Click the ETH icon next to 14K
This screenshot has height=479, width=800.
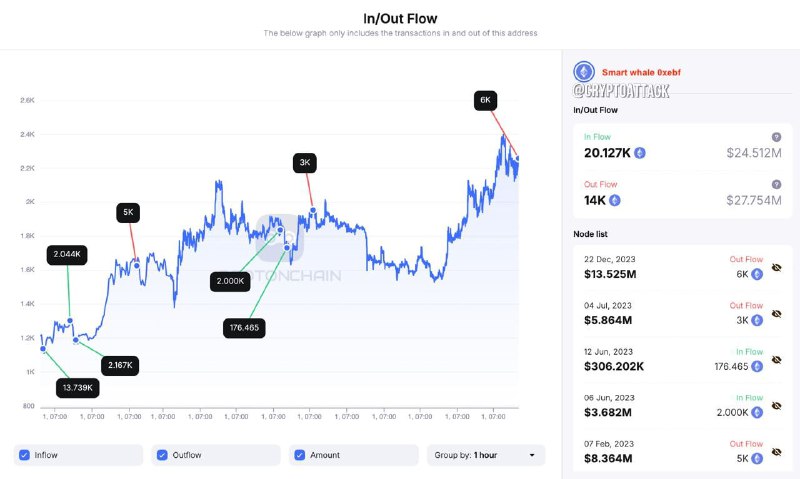pos(615,200)
